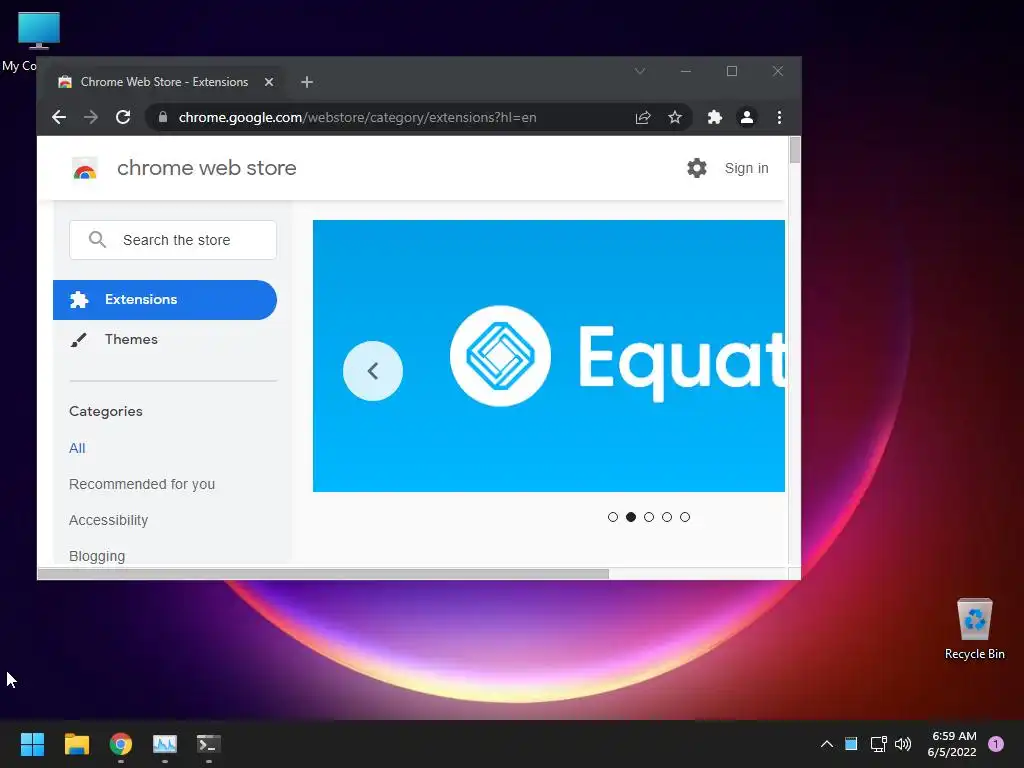
Task: Select the second carousel dot
Action: click(631, 517)
